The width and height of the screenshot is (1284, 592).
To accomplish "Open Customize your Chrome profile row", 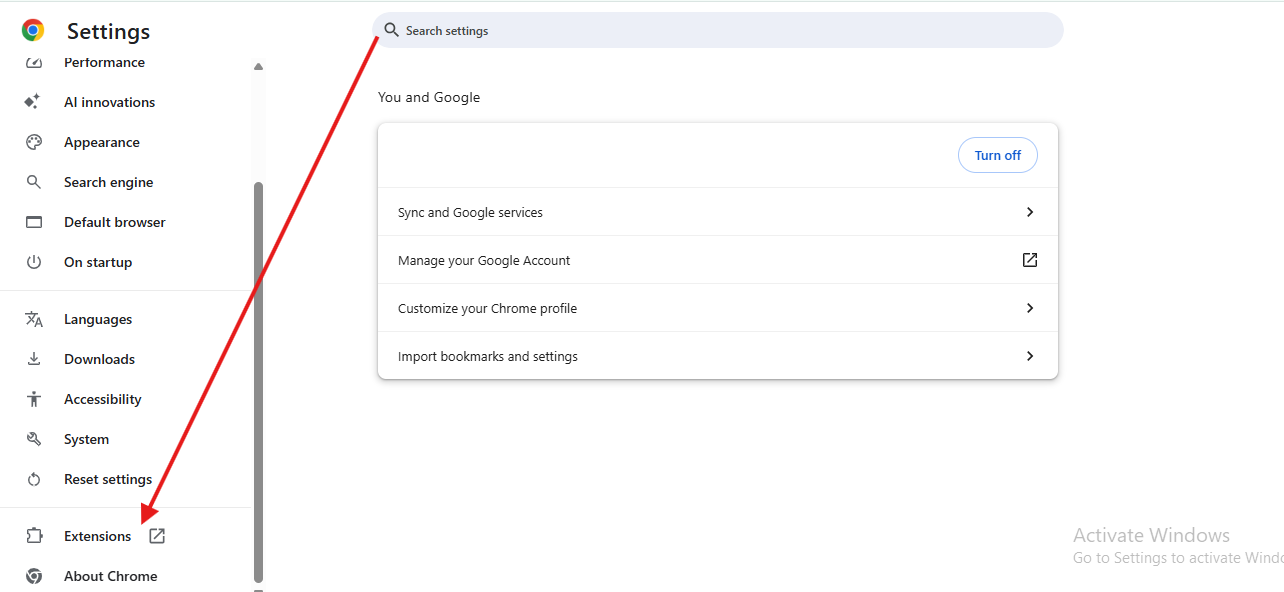I will pos(718,308).
